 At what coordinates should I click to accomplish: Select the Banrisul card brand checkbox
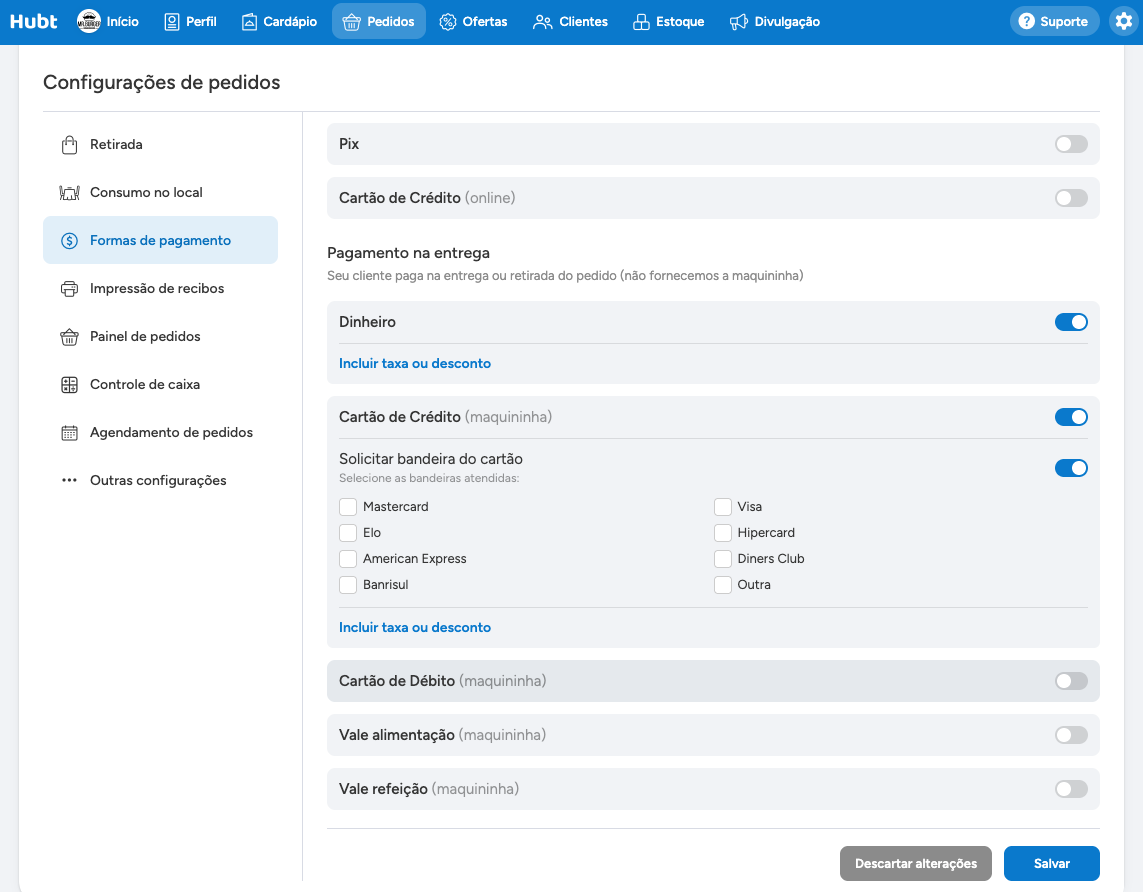[348, 584]
